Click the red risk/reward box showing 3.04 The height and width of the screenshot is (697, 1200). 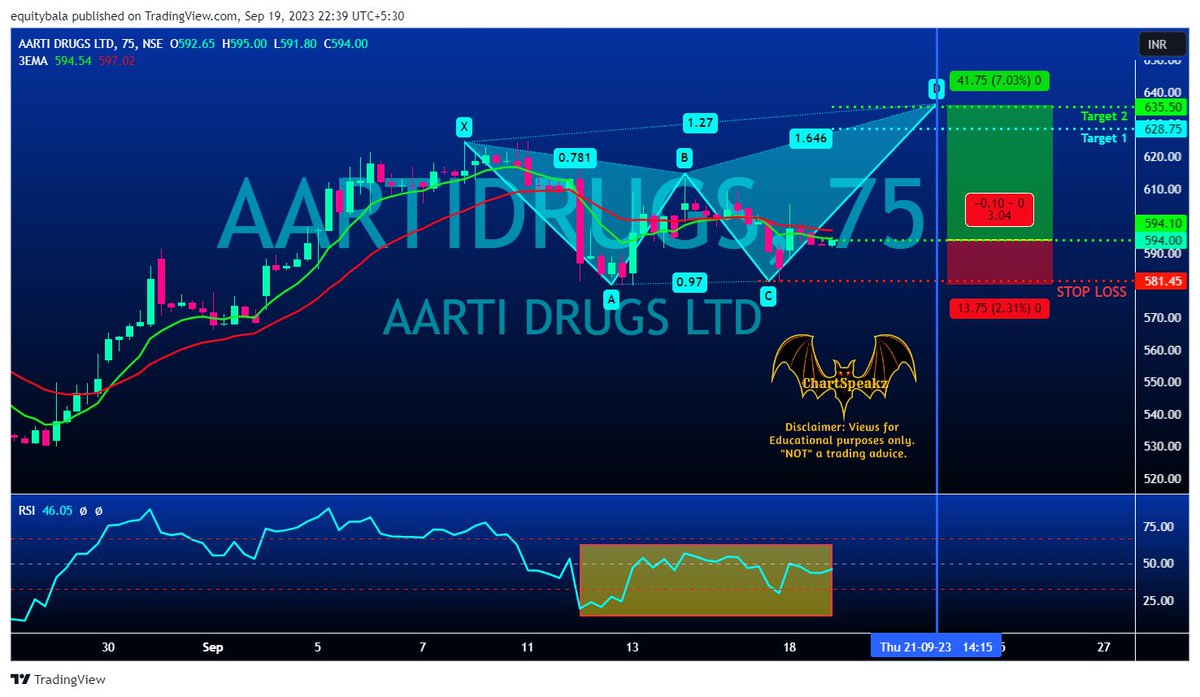[1000, 208]
